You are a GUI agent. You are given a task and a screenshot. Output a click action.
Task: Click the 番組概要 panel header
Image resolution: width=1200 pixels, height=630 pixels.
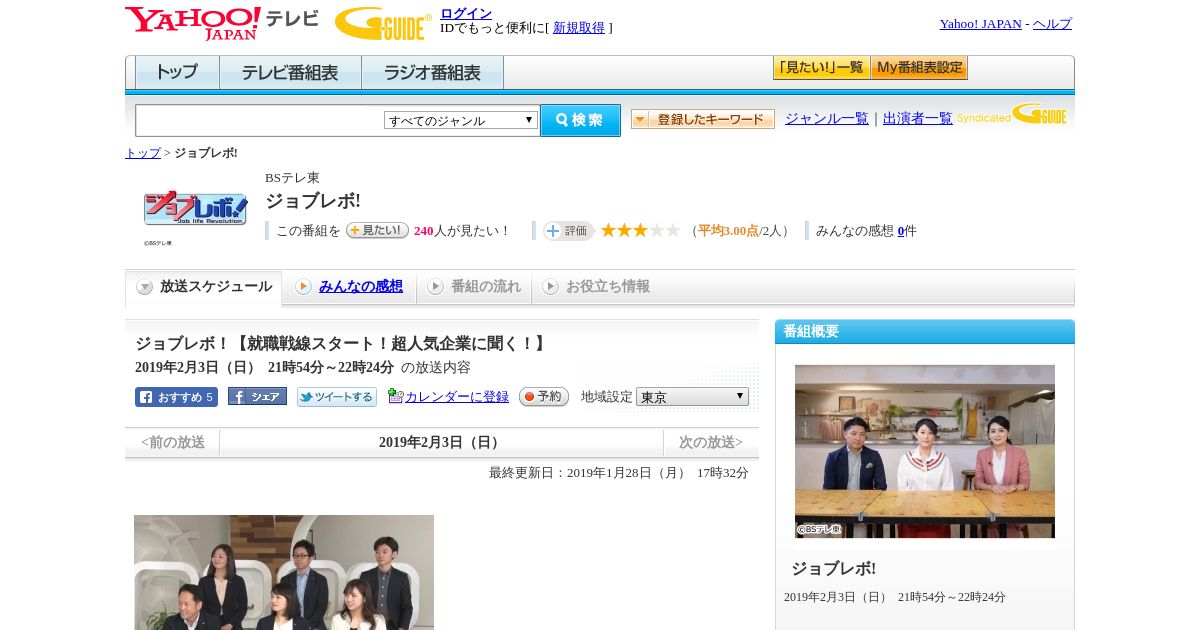tap(925, 332)
